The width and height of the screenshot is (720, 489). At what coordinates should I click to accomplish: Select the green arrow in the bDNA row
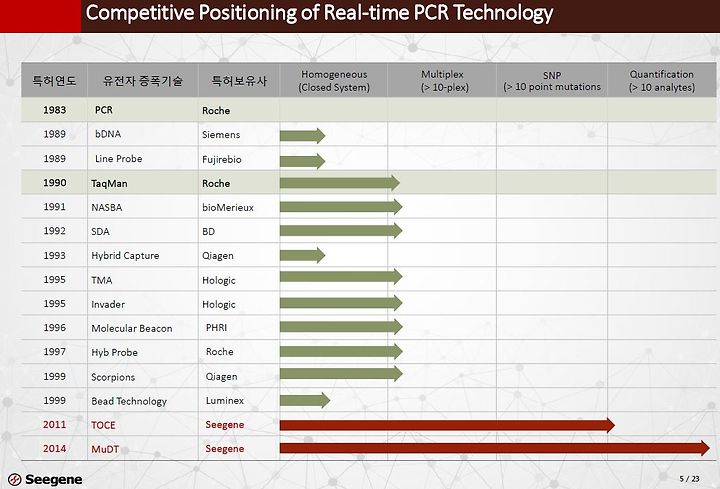pyautogui.click(x=303, y=136)
